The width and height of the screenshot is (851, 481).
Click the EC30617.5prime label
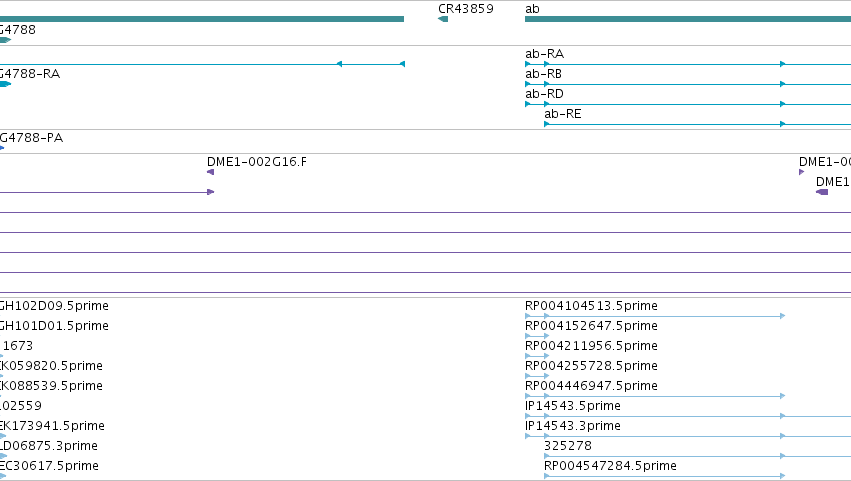tap(49, 466)
